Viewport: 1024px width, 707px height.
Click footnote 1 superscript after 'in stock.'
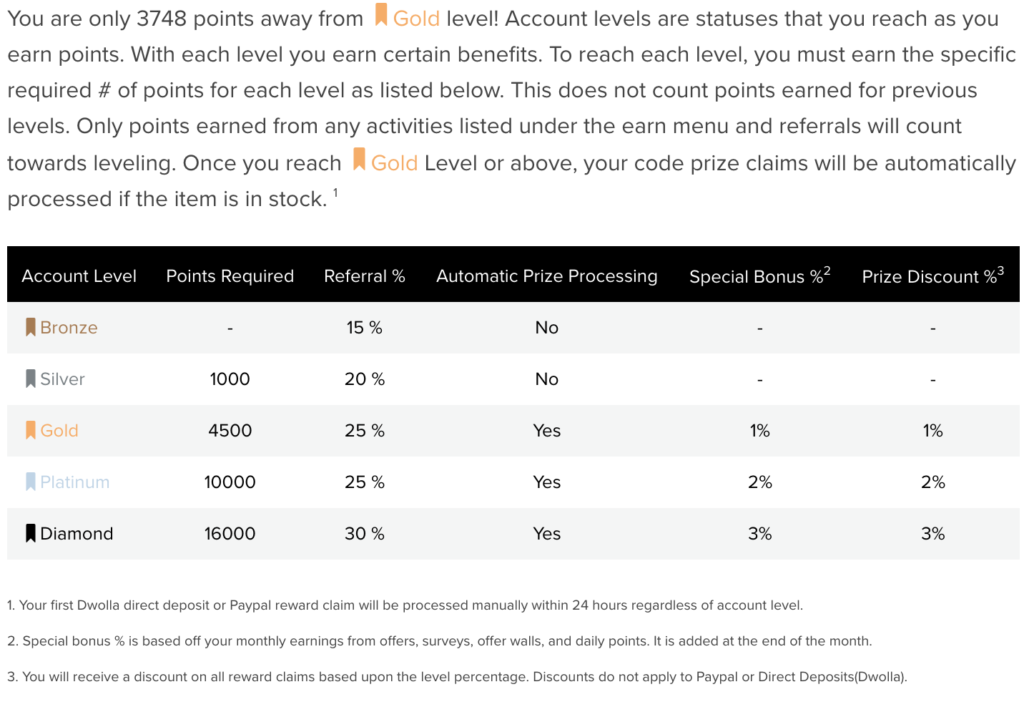pyautogui.click(x=335, y=192)
